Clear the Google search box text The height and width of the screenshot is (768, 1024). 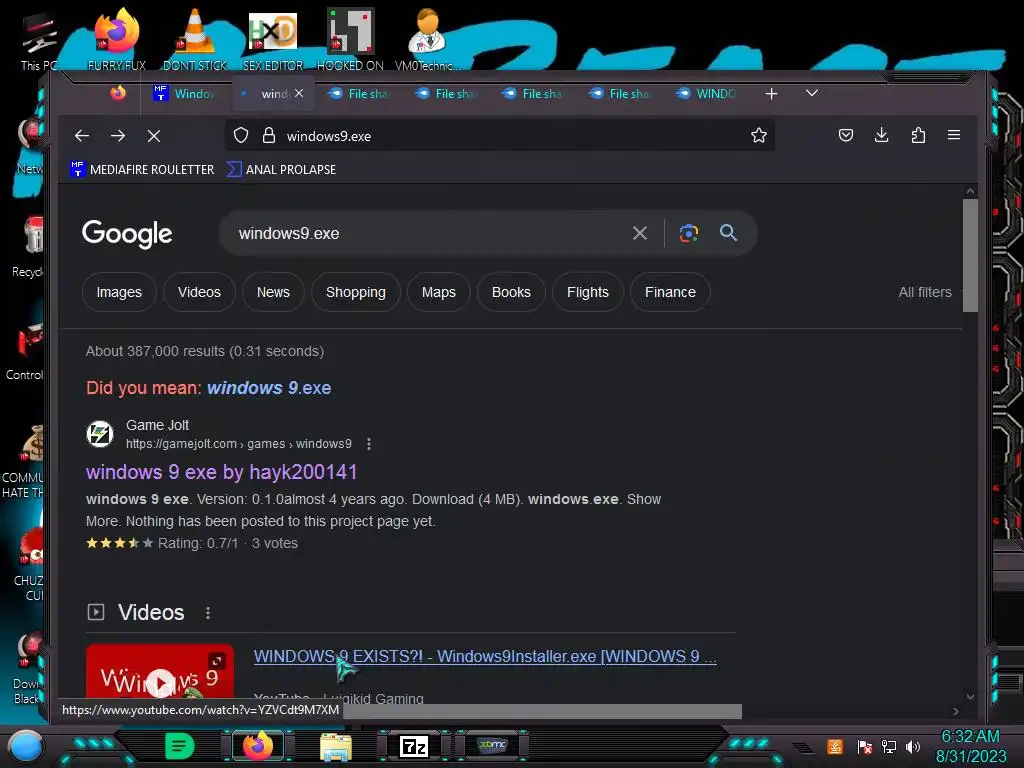coord(640,233)
